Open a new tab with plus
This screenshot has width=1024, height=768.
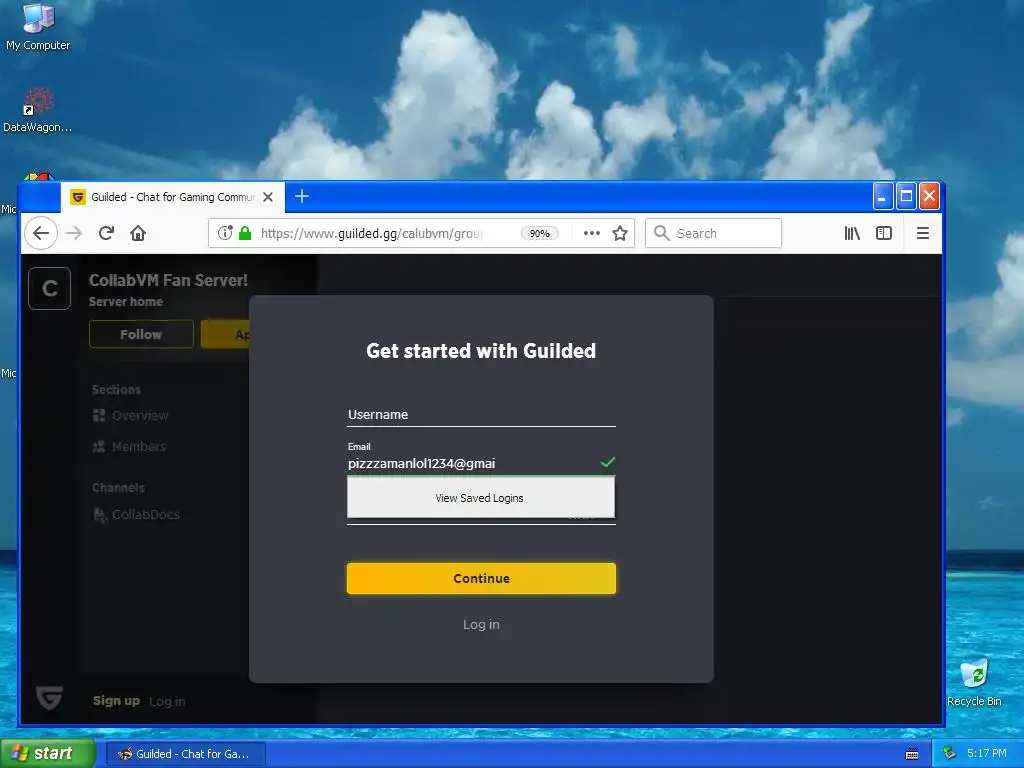pyautogui.click(x=302, y=196)
